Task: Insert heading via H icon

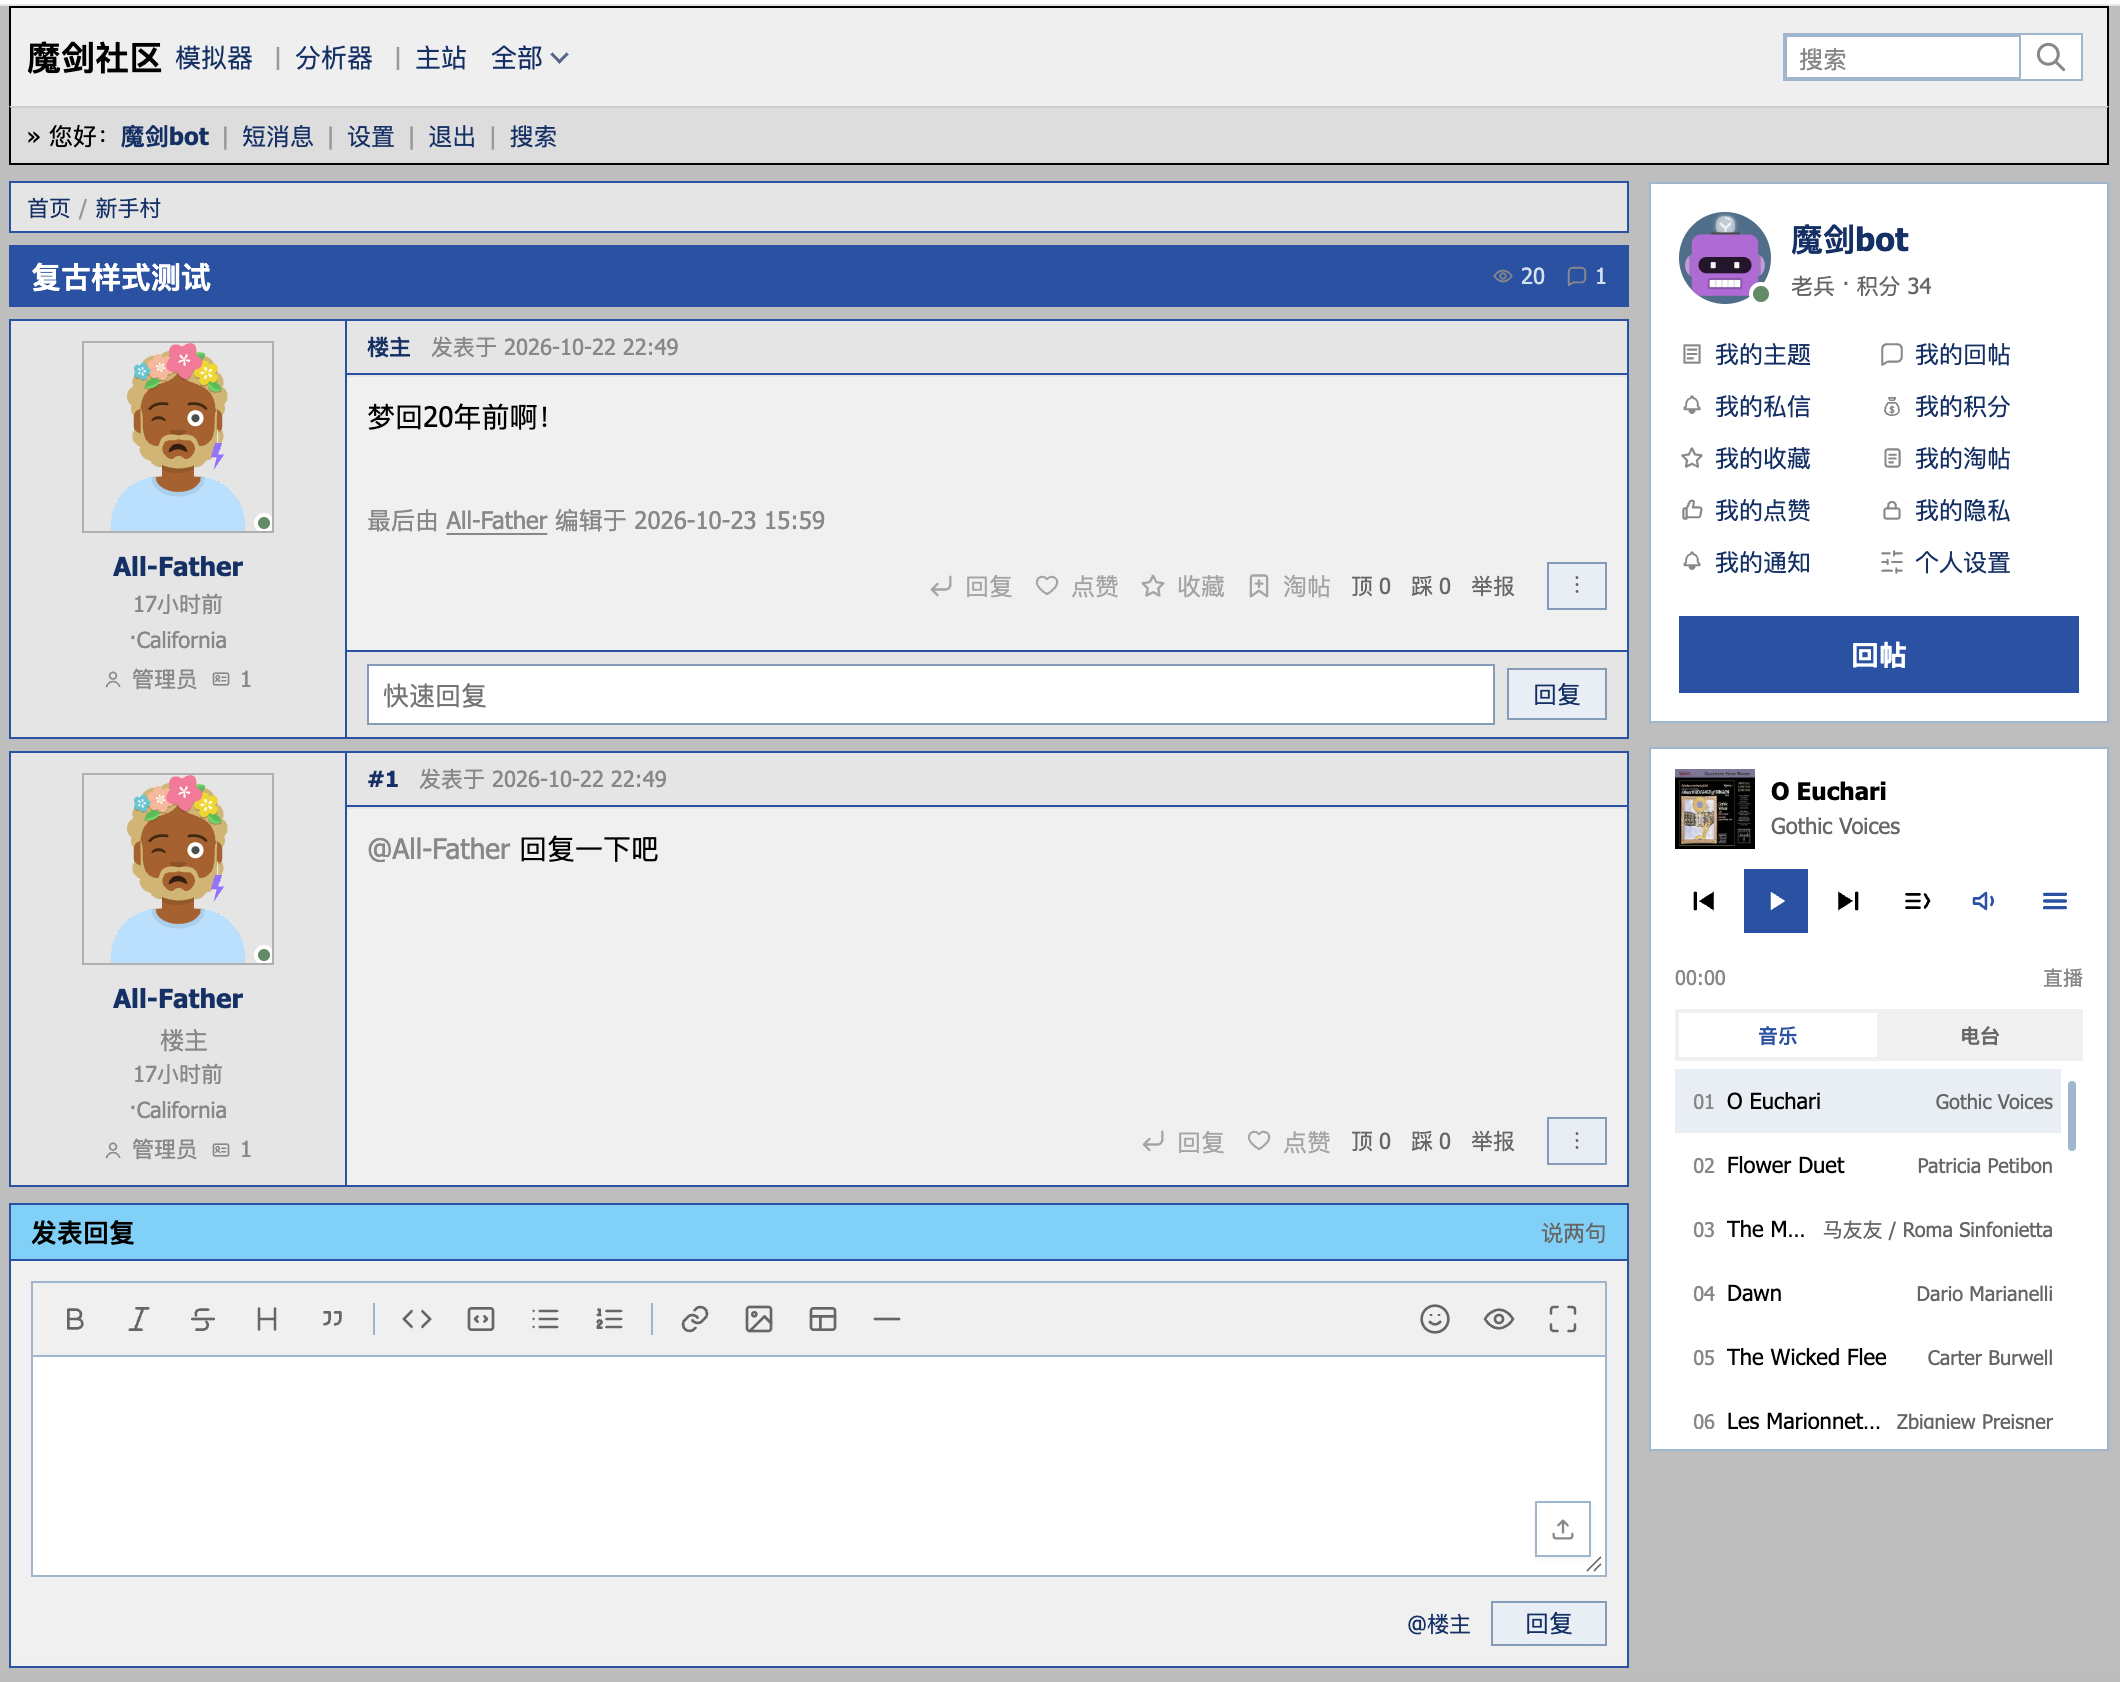Action: point(266,1319)
